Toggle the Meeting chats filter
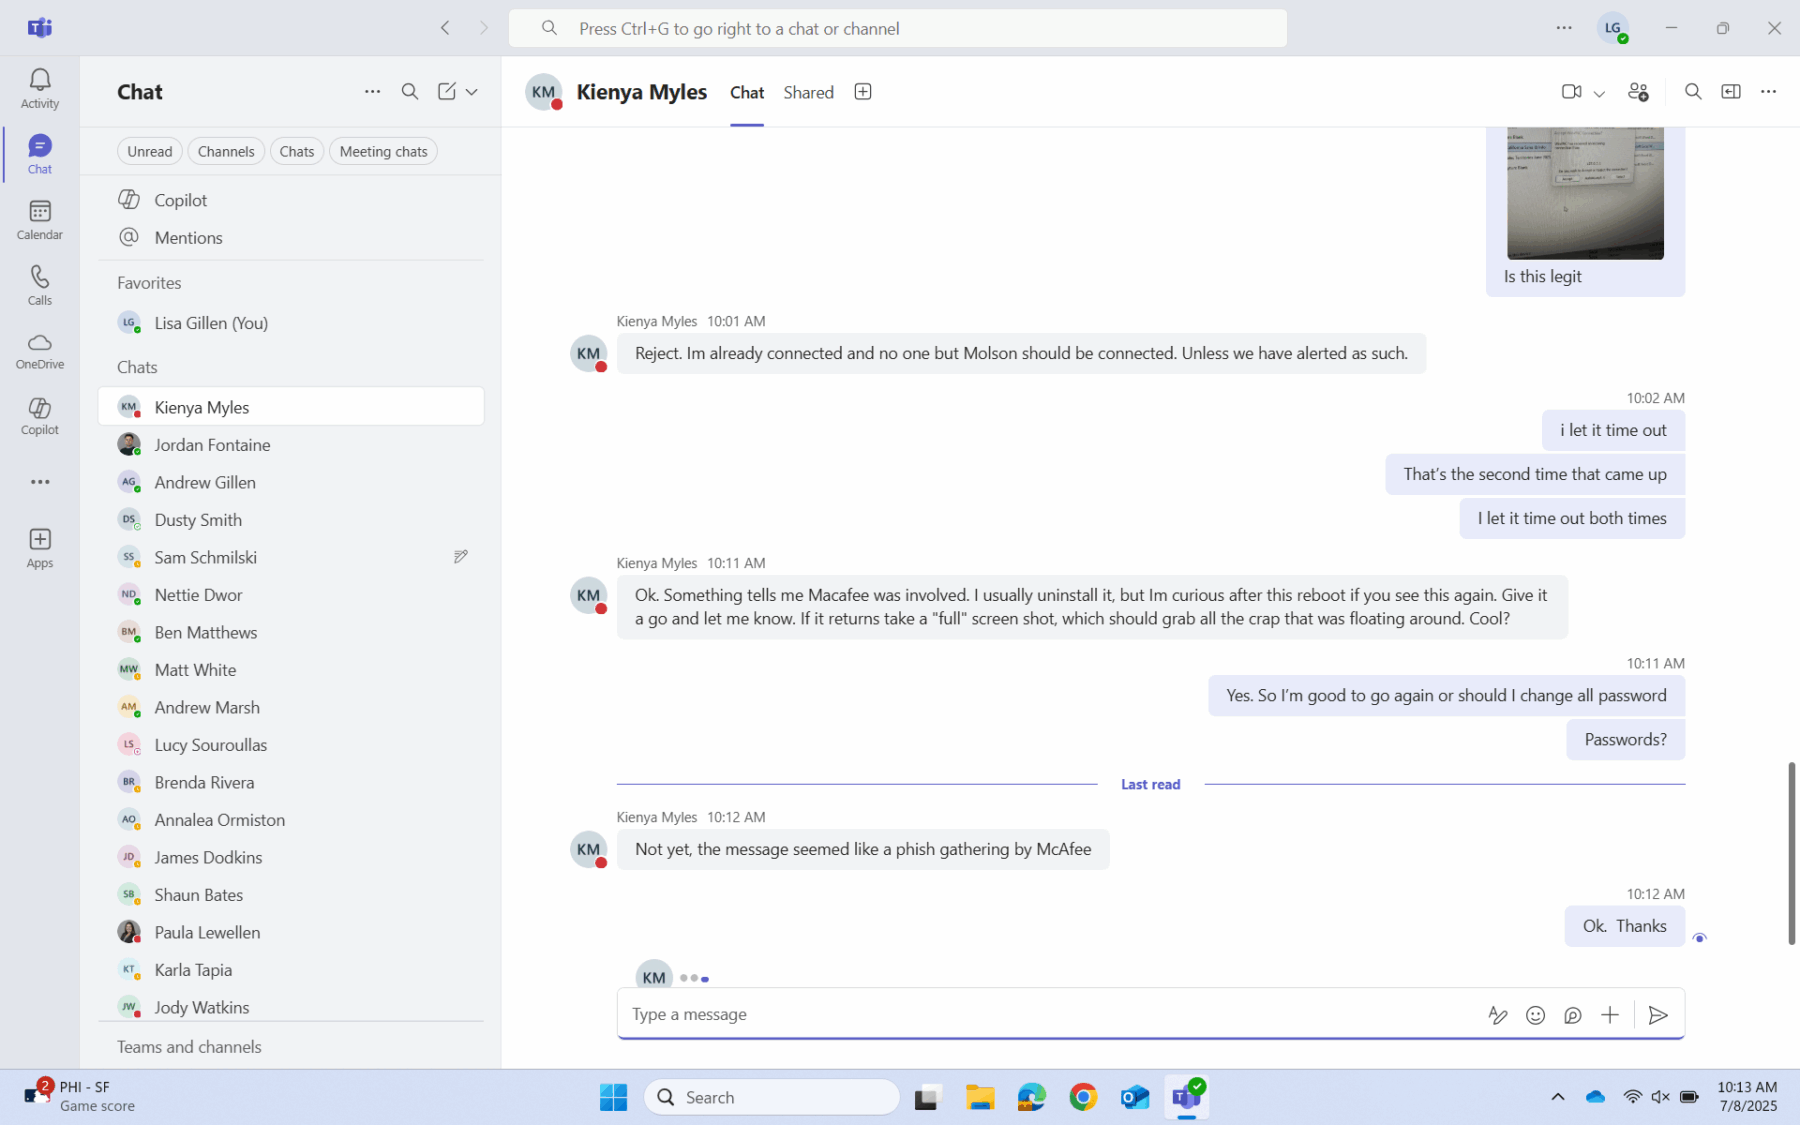 tap(383, 152)
